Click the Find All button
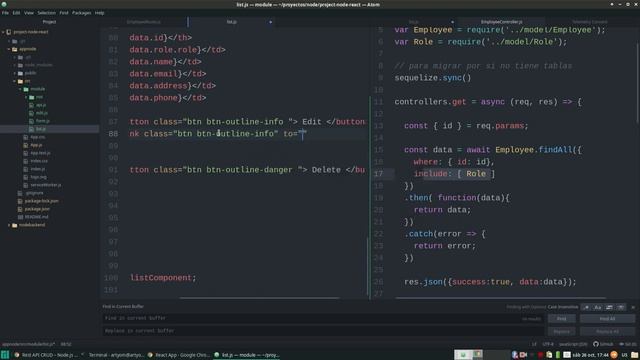640x360 pixels. (x=607, y=319)
